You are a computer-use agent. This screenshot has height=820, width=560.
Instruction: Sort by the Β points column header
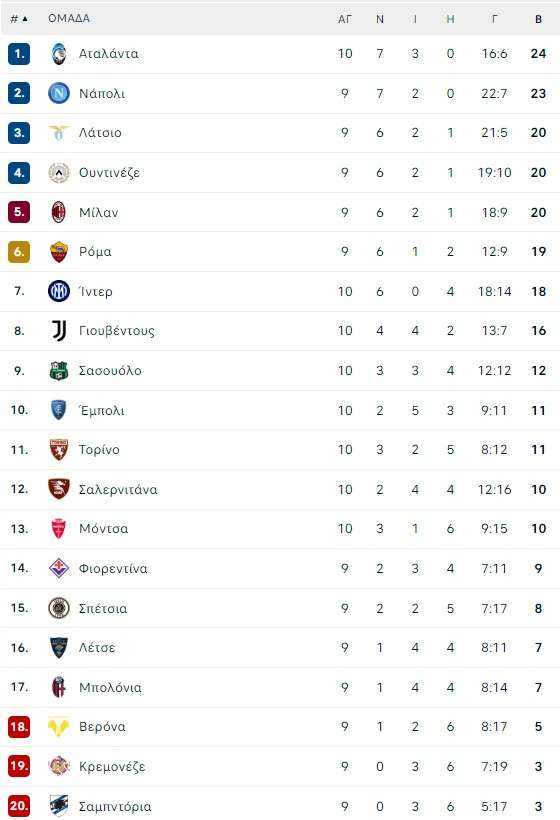538,19
